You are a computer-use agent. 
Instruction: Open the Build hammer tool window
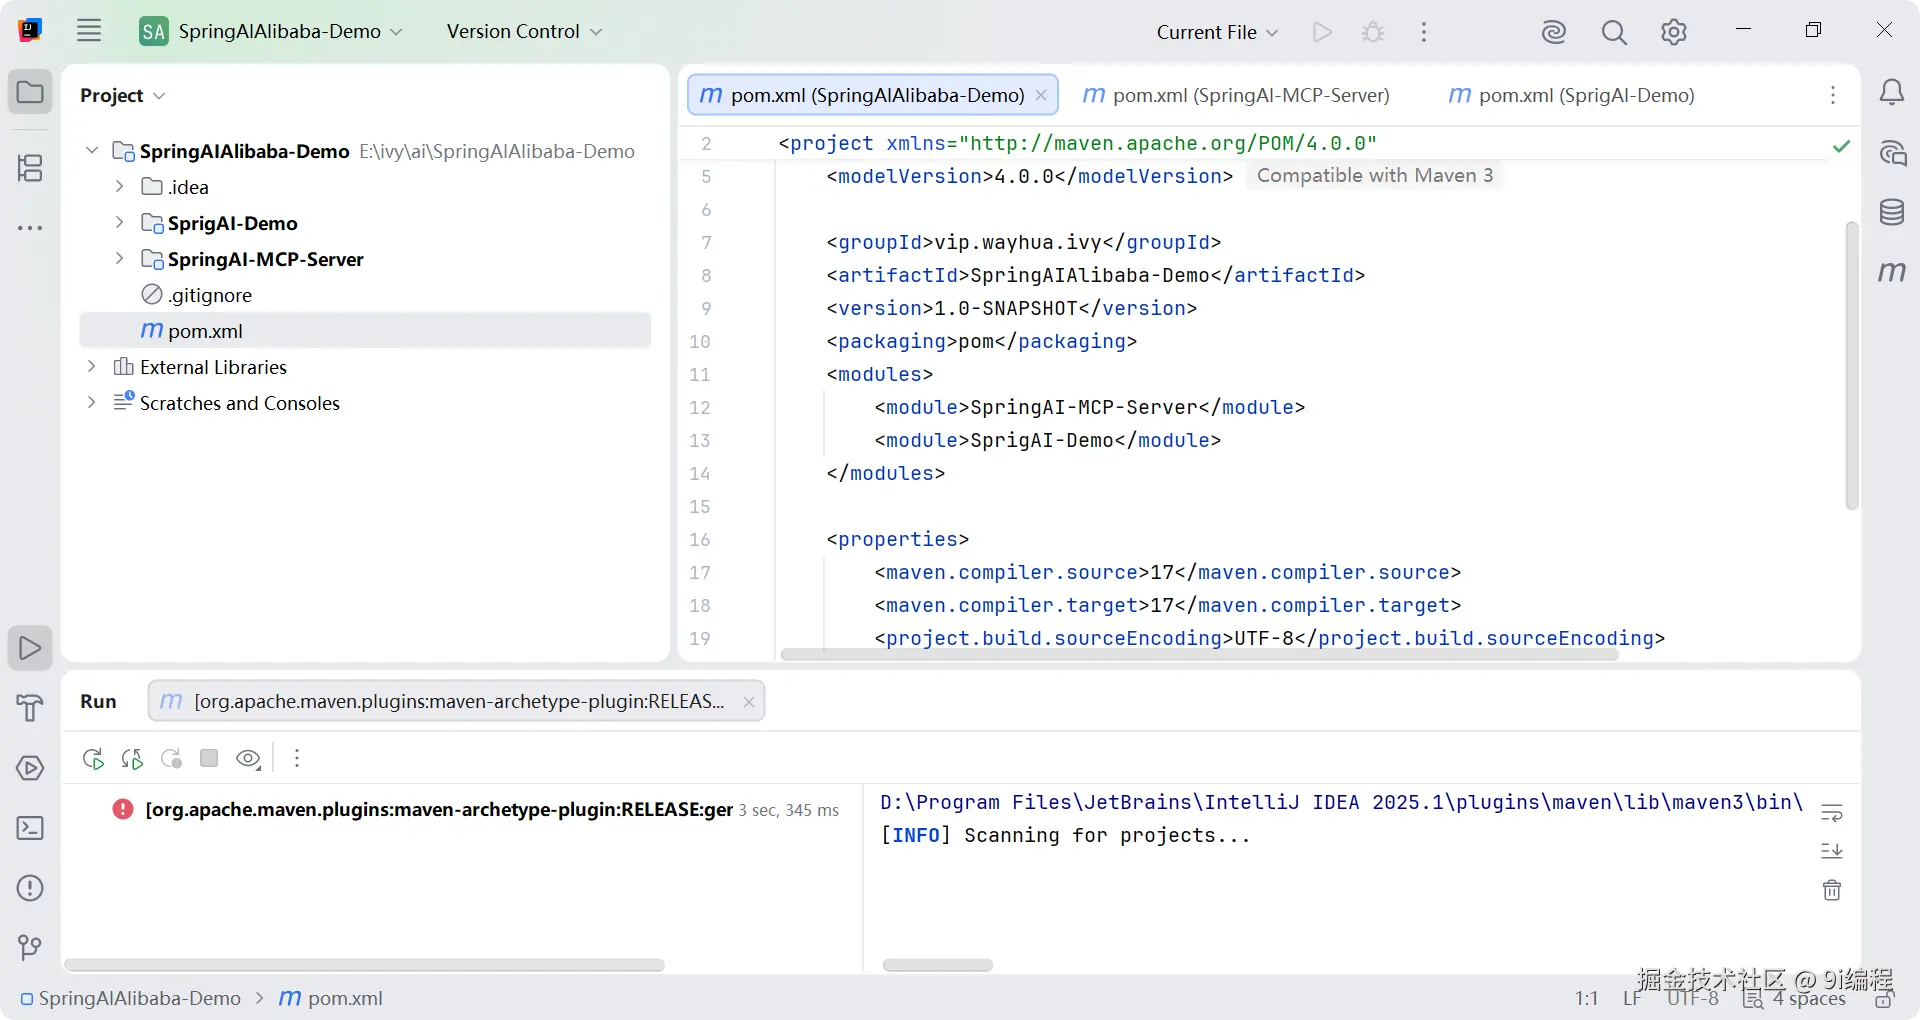coord(30,708)
